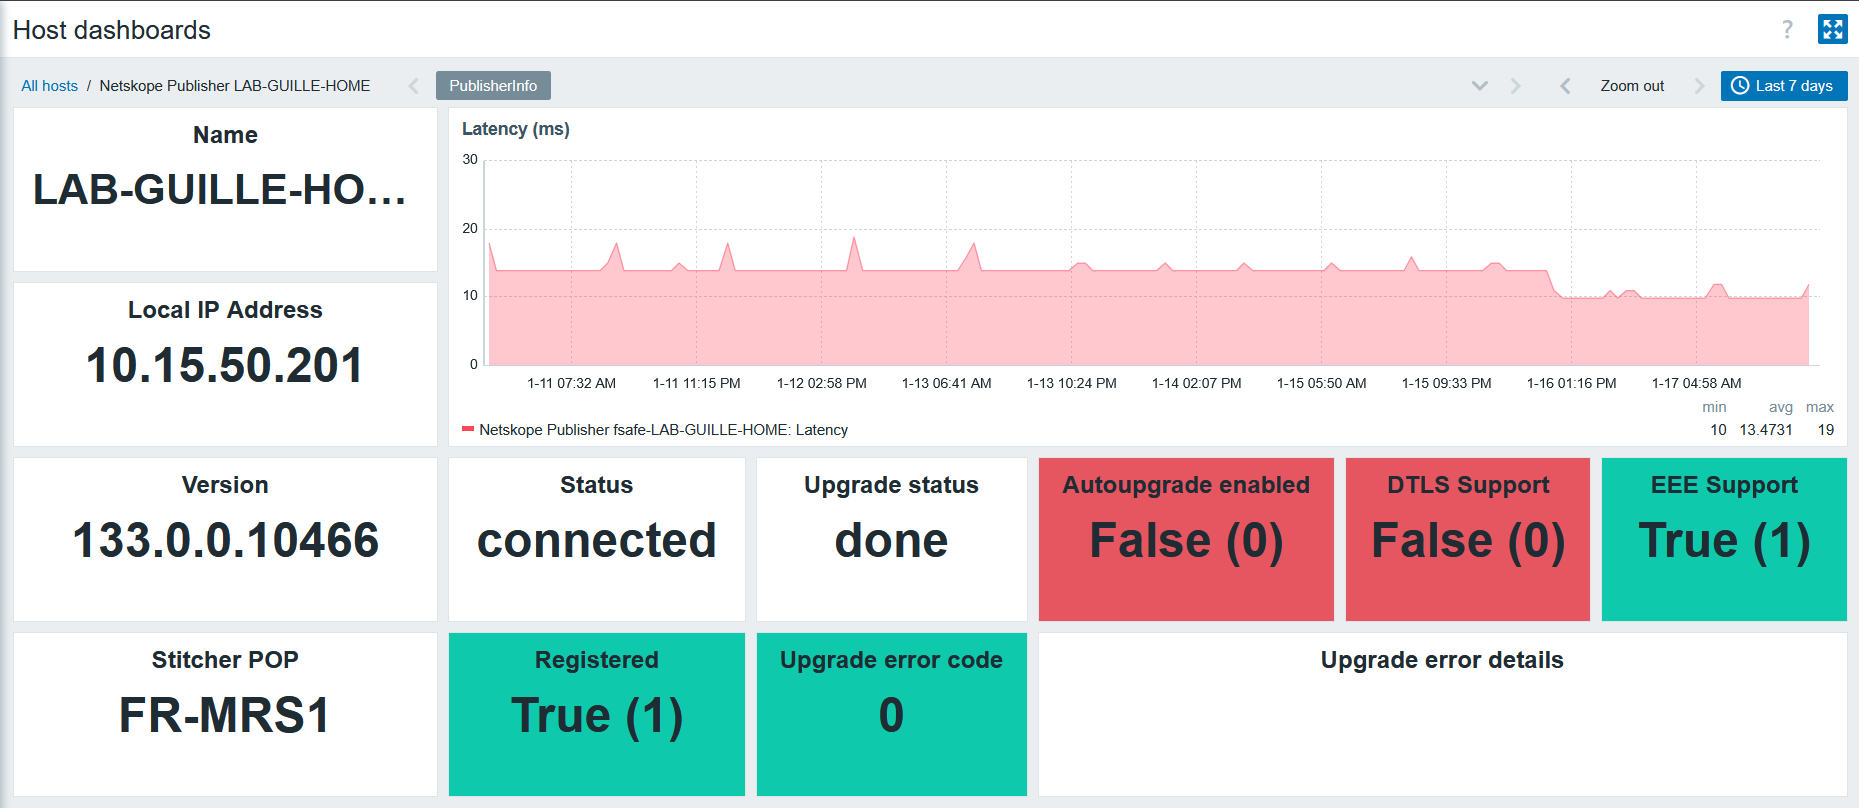Toggle kiosk fullscreen mode icon

[x=1832, y=29]
